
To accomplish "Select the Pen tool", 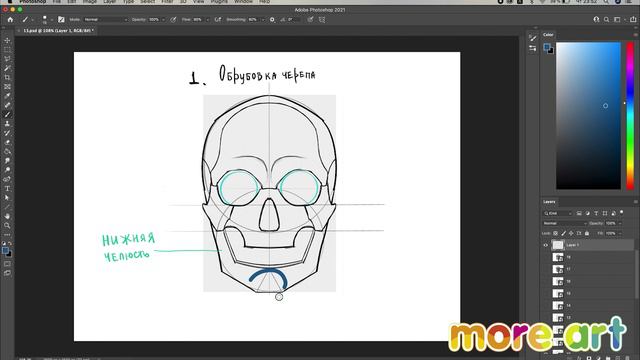I will click(x=7, y=179).
